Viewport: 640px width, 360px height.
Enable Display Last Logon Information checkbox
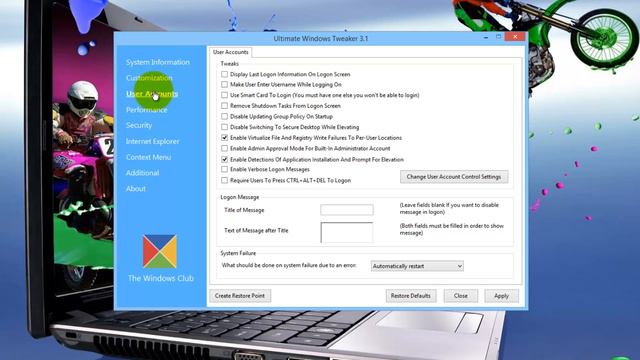(x=224, y=74)
